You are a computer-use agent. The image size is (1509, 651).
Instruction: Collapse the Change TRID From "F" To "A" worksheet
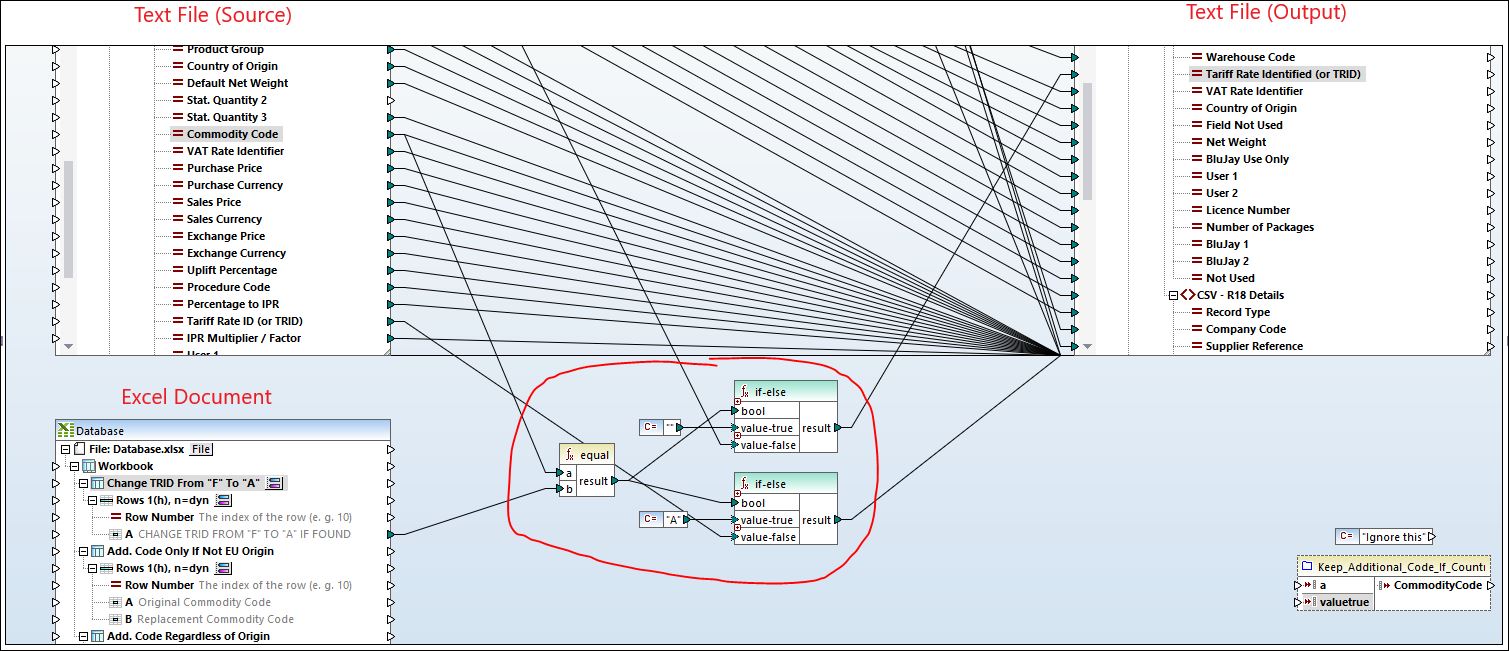click(83, 483)
